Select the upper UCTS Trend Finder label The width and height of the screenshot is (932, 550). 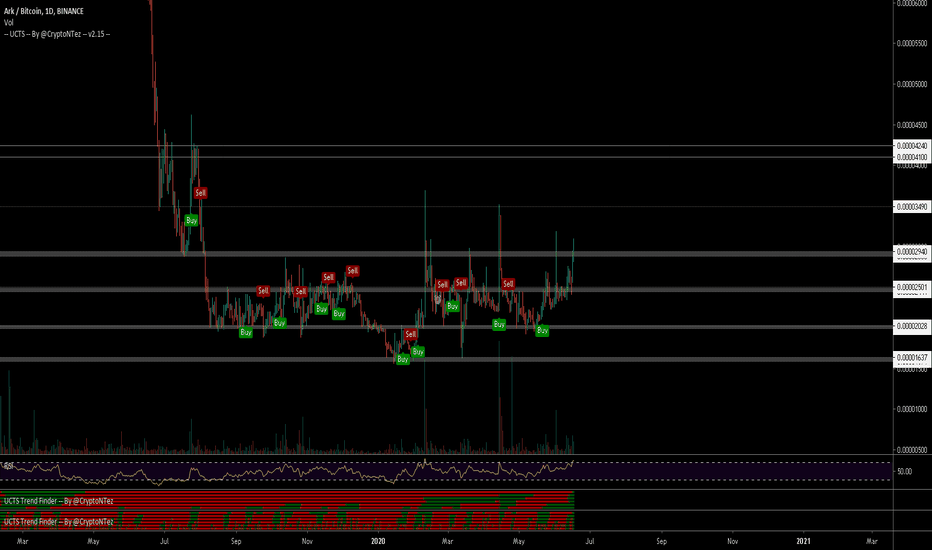coord(58,501)
